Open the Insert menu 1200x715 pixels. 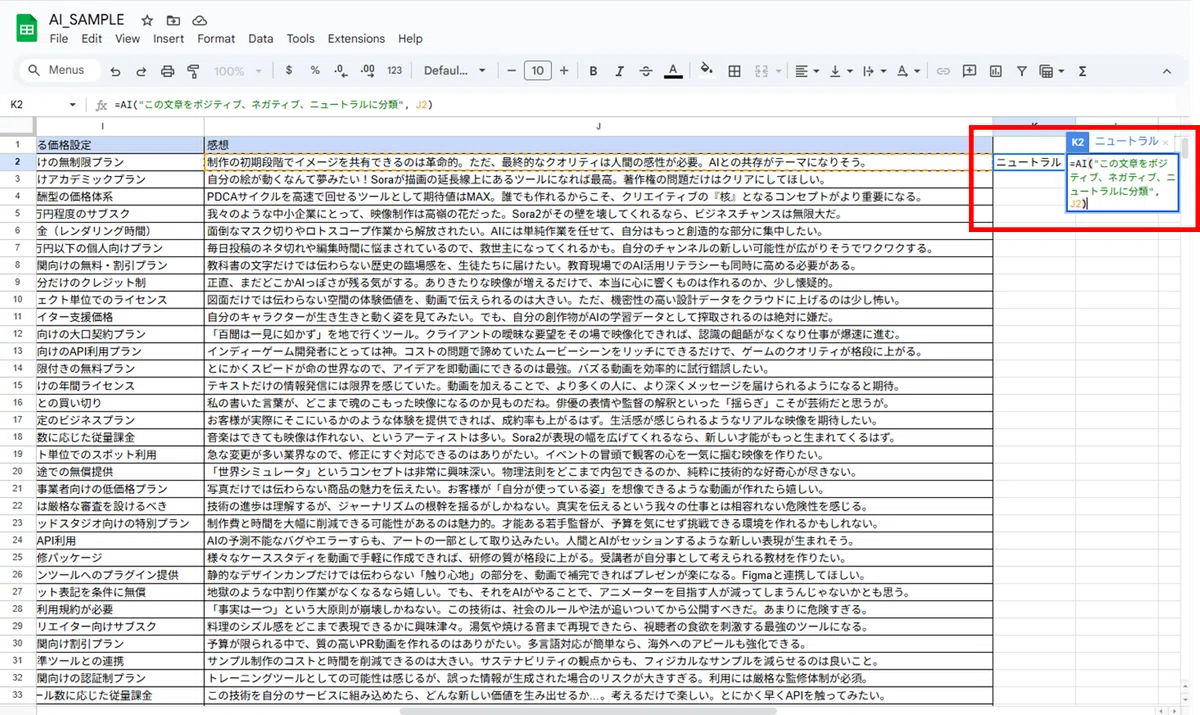168,39
